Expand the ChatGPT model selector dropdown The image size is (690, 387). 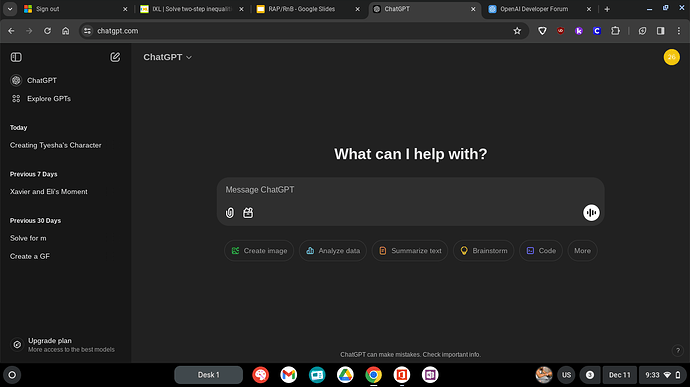point(167,57)
